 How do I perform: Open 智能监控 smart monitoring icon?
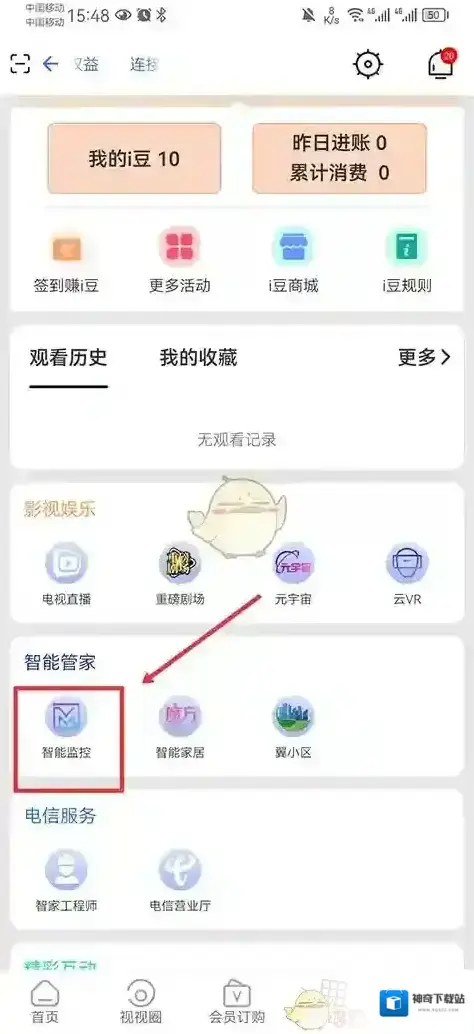(66, 716)
